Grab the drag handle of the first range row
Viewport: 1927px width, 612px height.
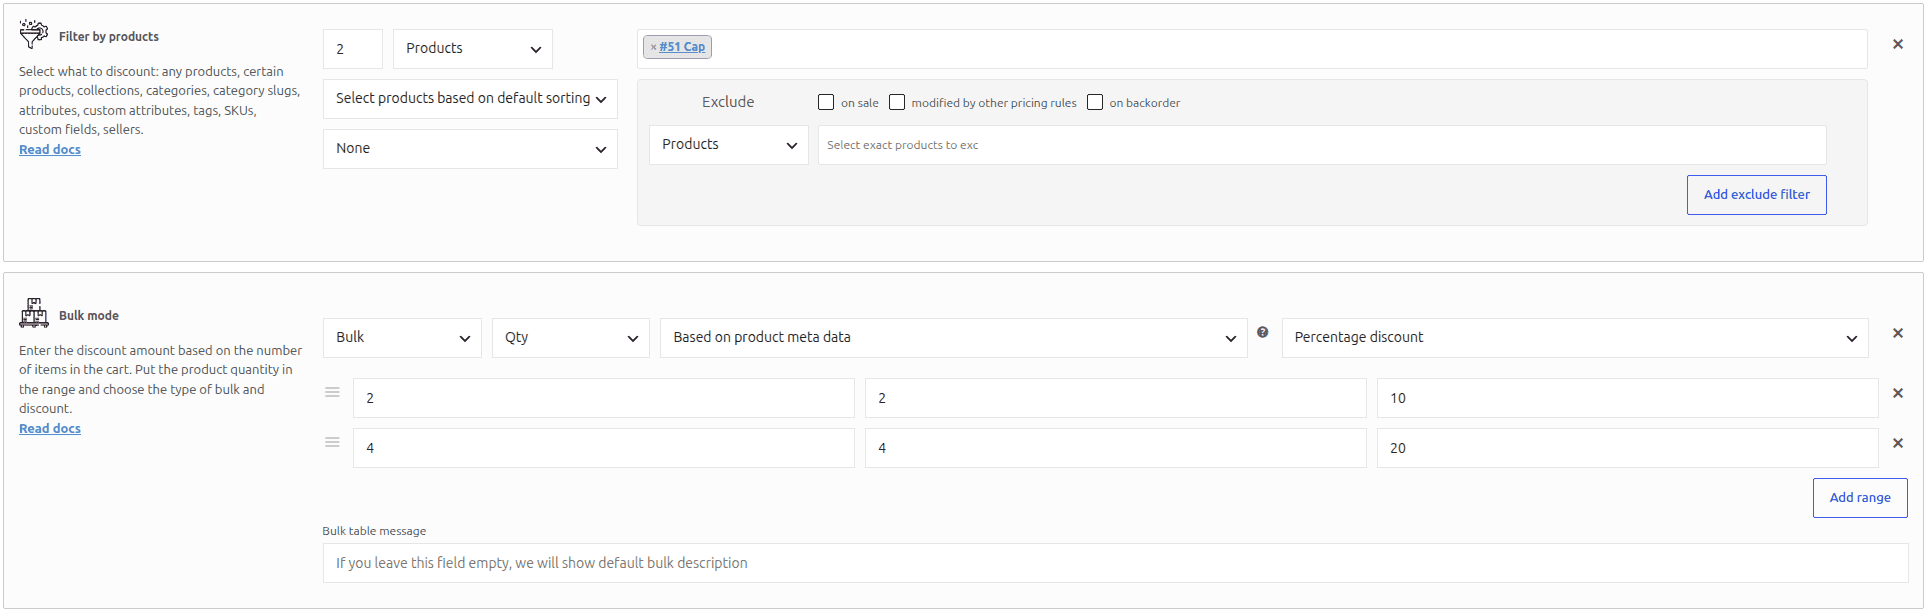(332, 392)
